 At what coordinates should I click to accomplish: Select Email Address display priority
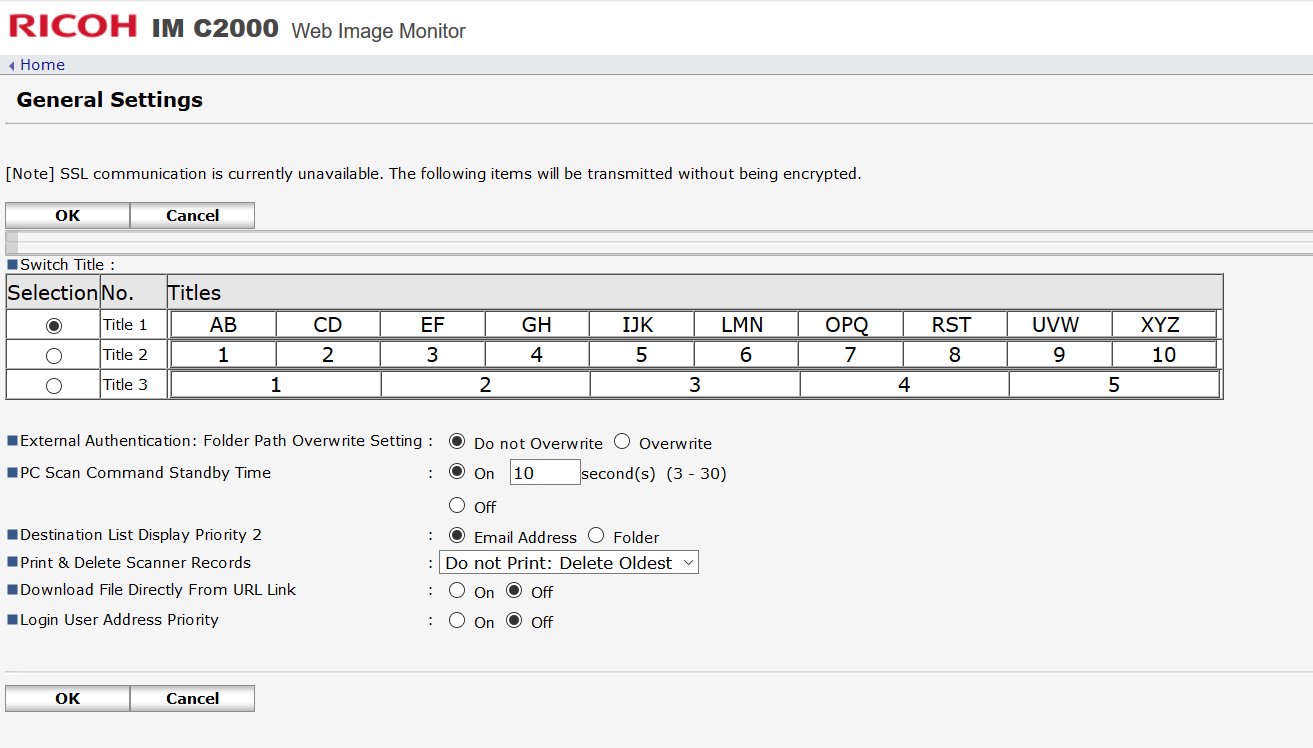[457, 536]
